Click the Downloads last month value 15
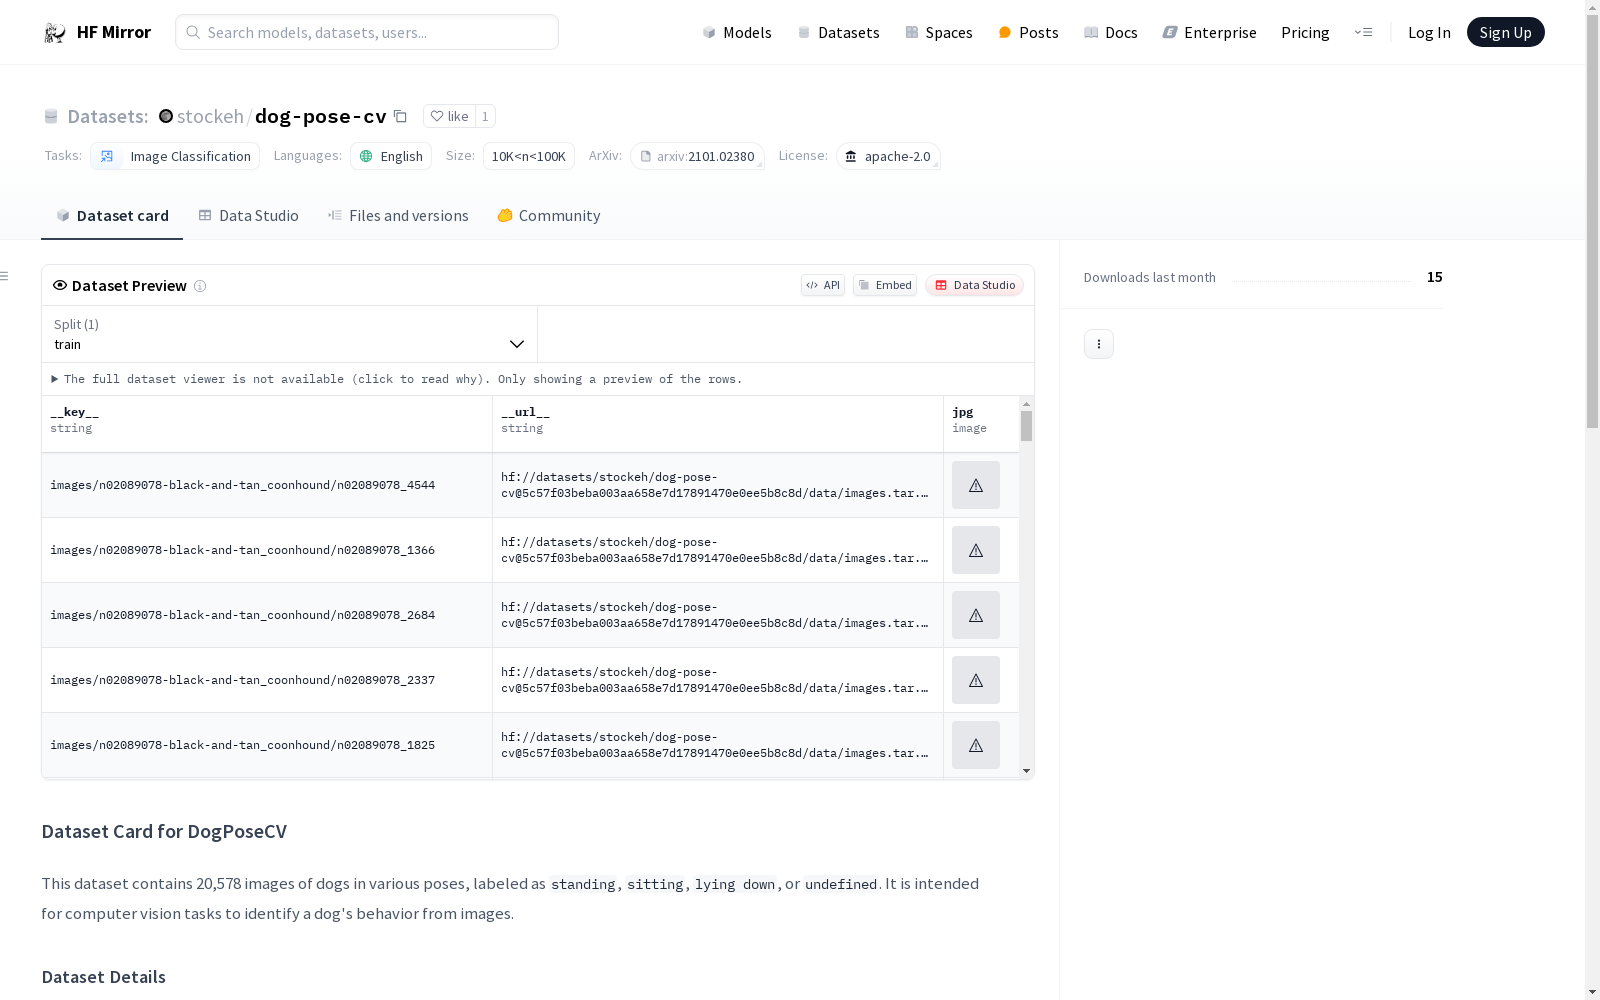 point(1434,277)
